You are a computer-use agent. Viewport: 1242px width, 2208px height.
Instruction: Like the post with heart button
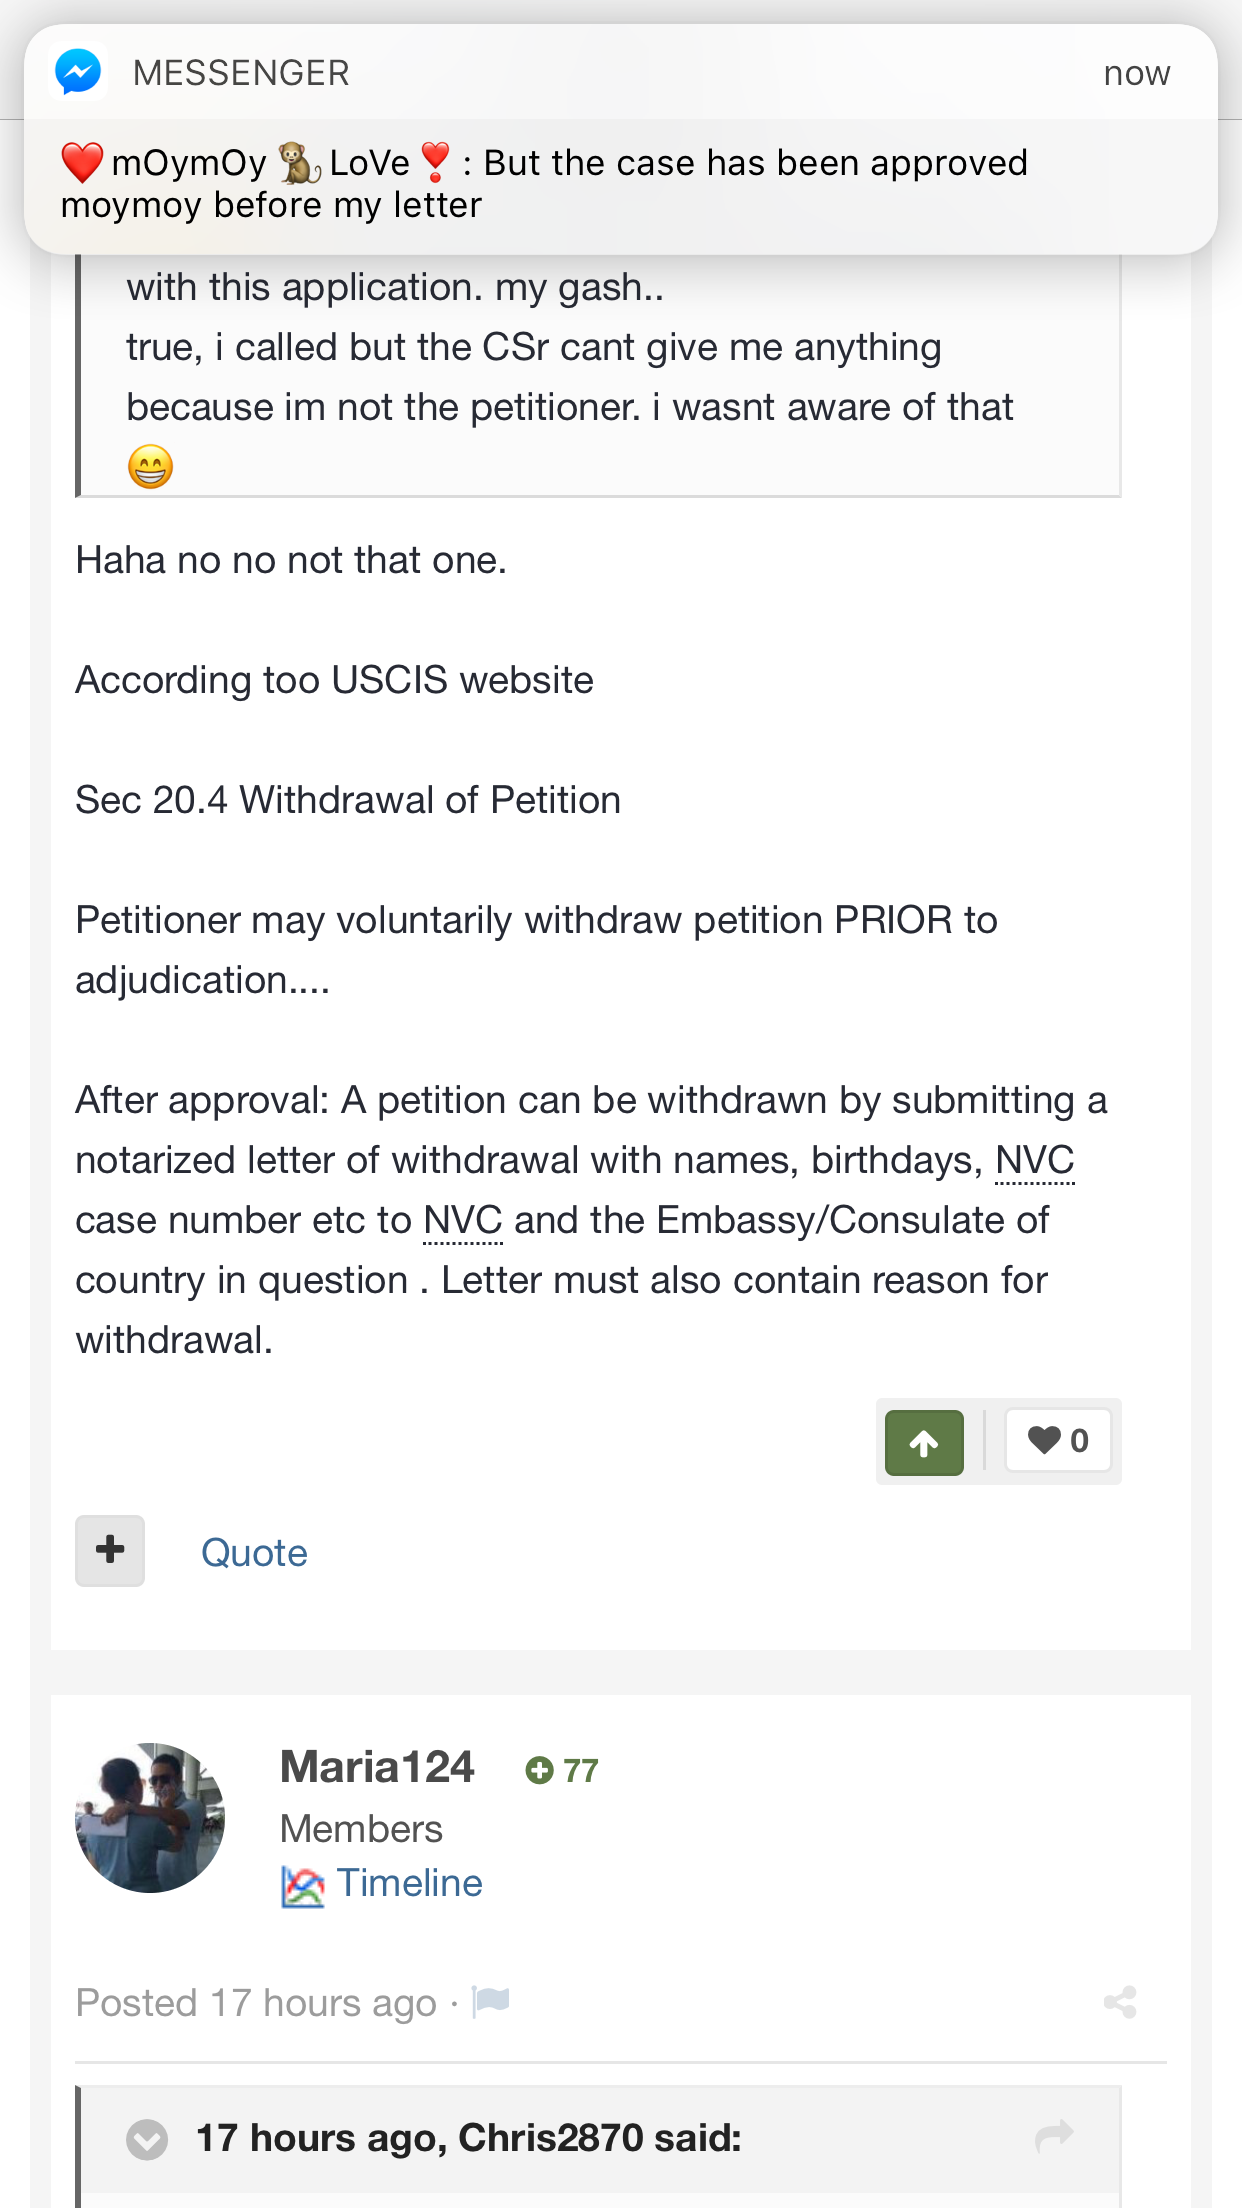(1058, 1441)
